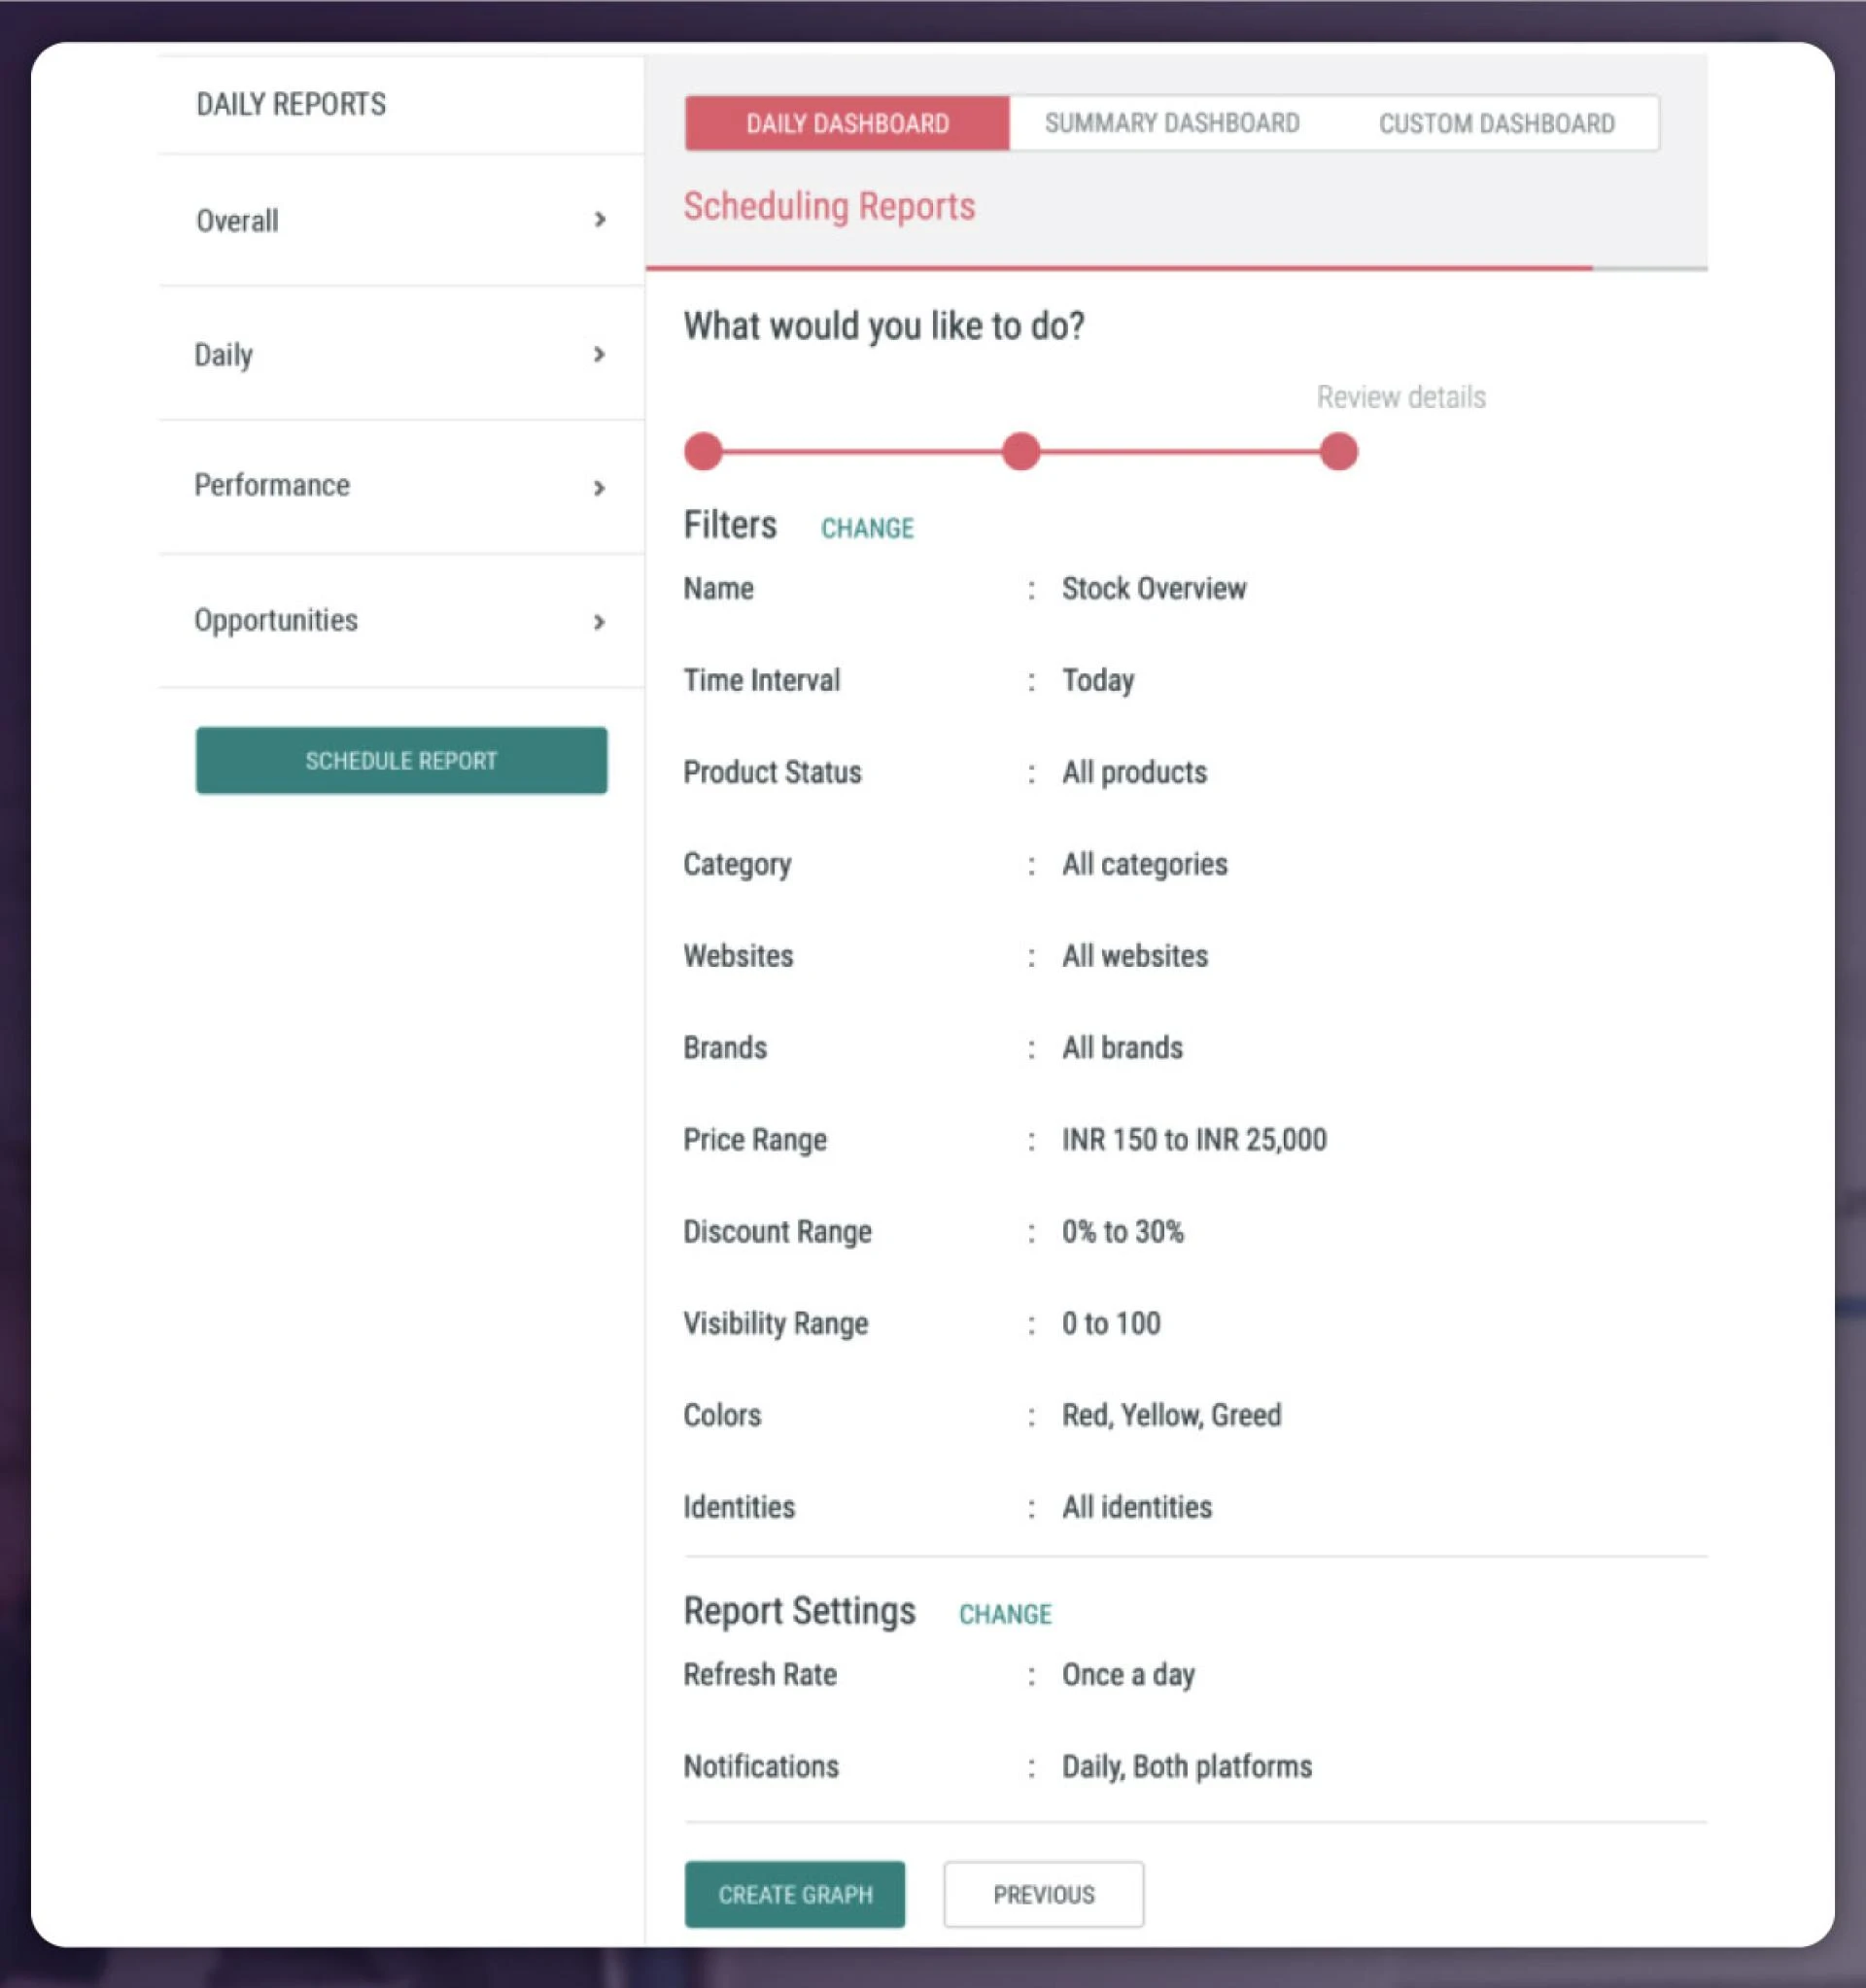Click the Schedule Report button

click(401, 760)
